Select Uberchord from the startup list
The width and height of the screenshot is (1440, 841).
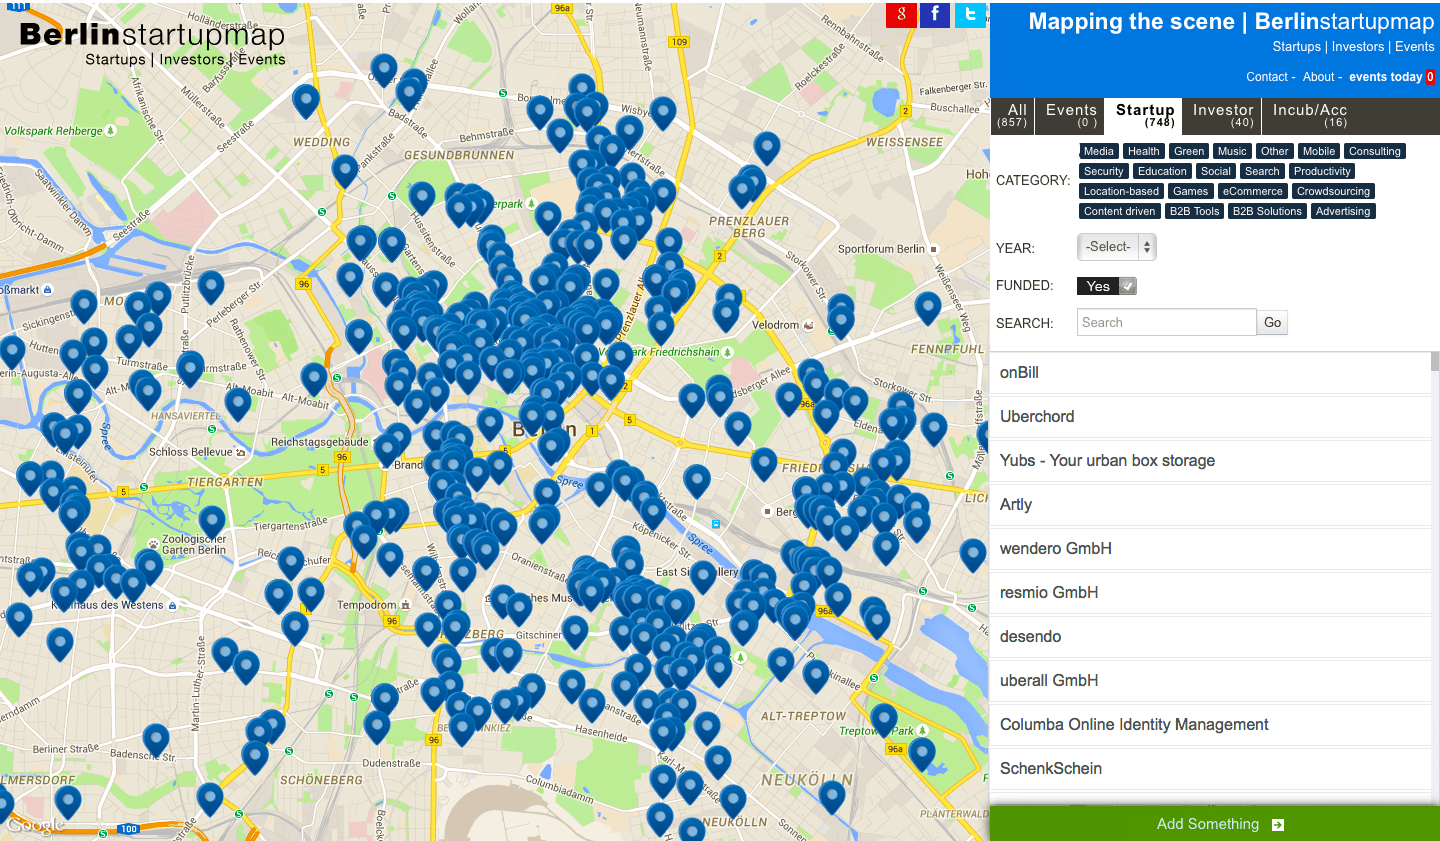[1037, 417]
